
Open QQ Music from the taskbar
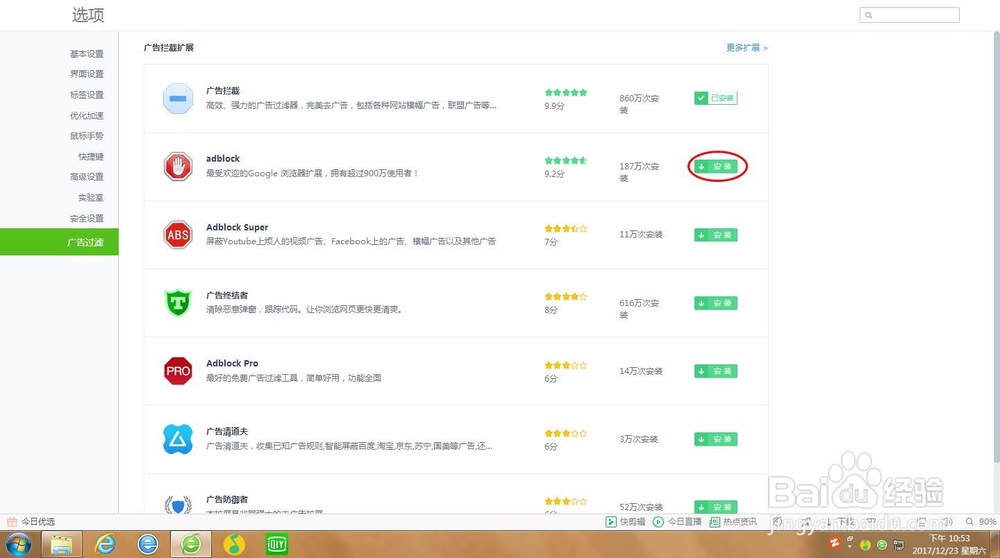[x=234, y=545]
